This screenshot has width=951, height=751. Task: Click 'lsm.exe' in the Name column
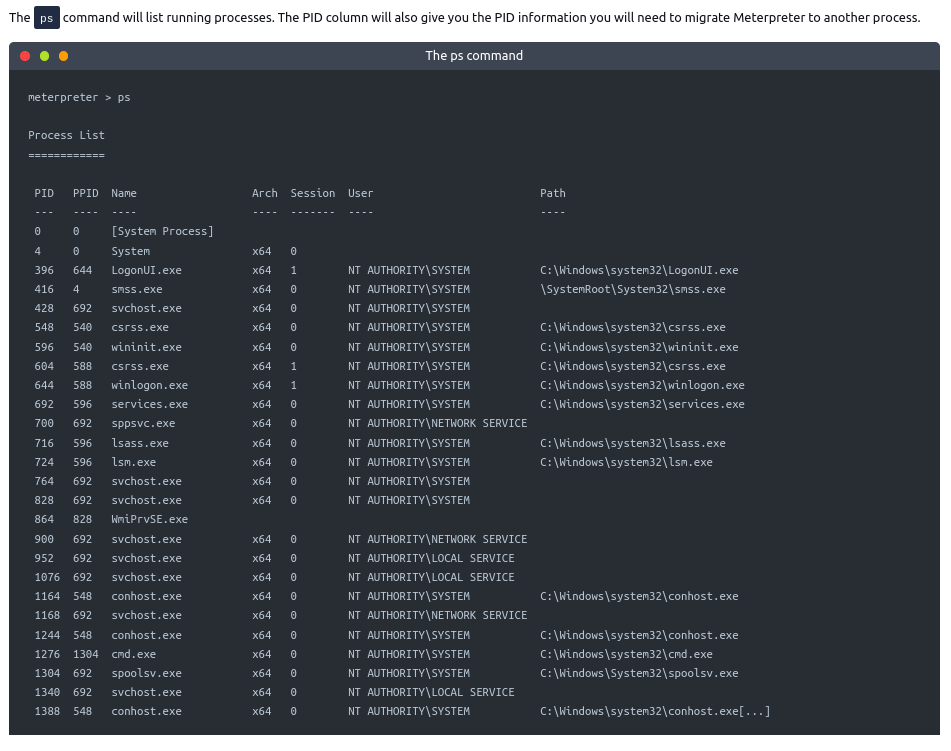[x=134, y=462]
